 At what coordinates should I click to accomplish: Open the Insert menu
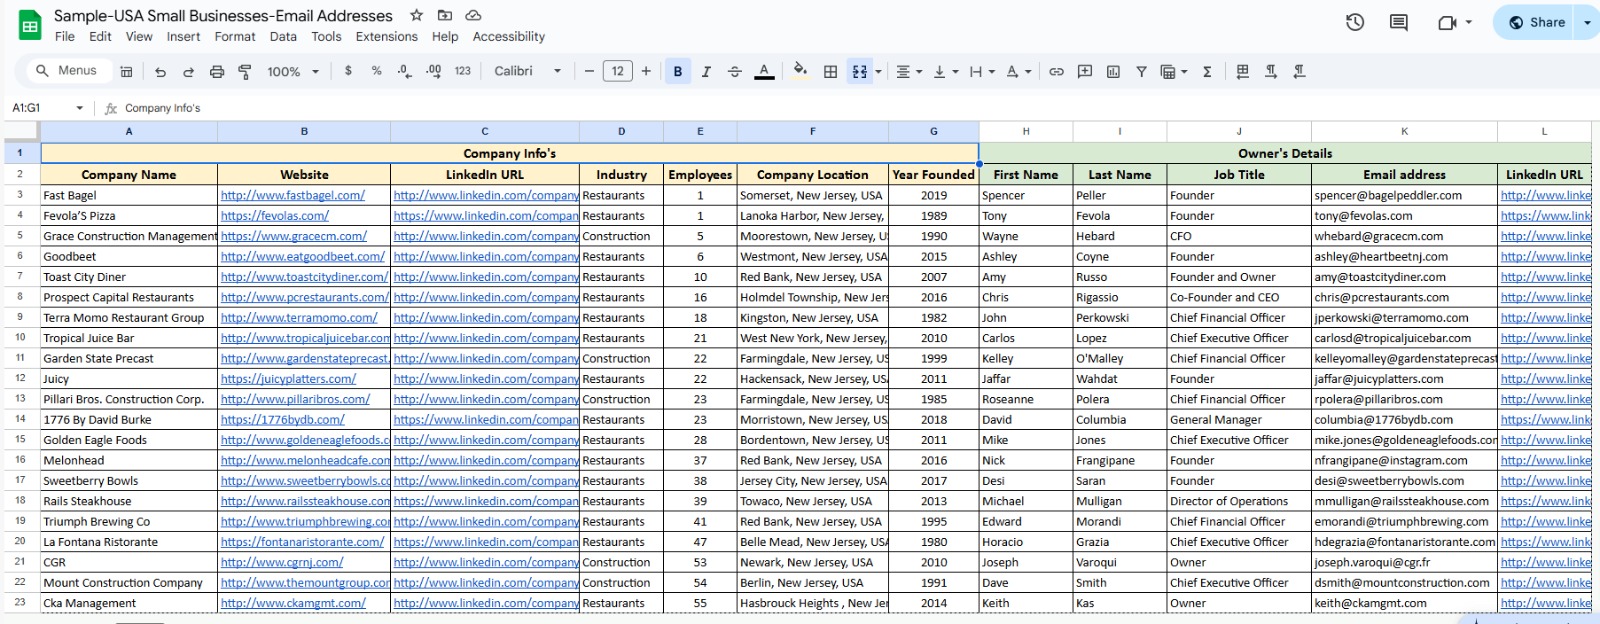[x=183, y=37]
